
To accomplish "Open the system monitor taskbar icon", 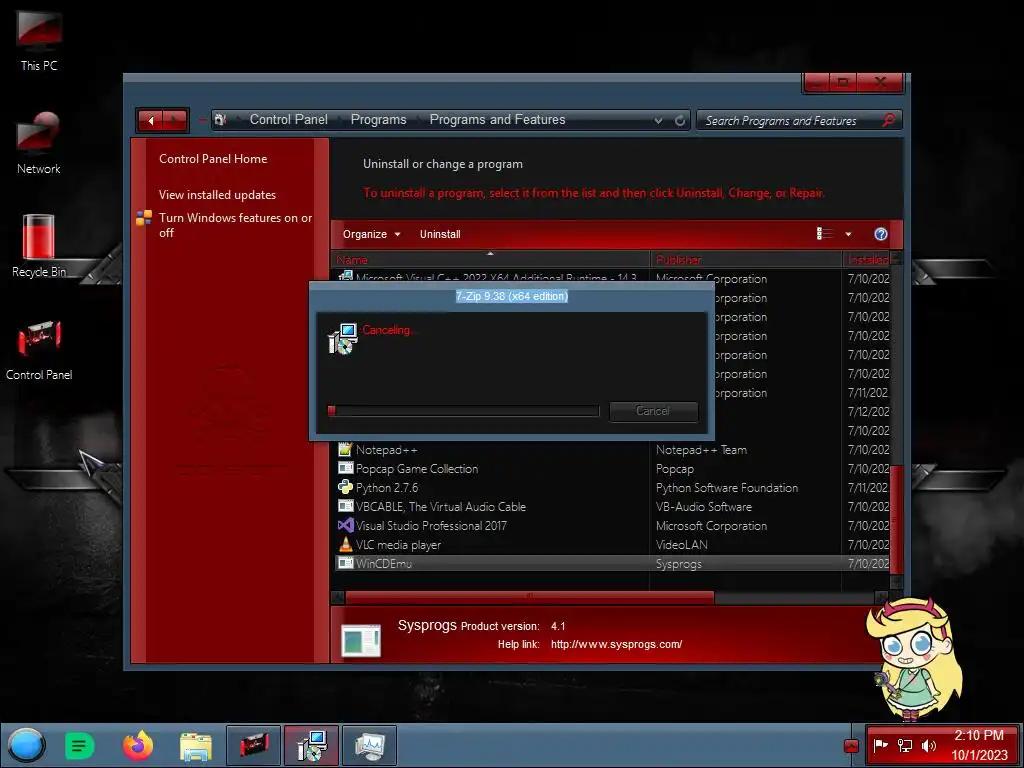I will pos(369,745).
